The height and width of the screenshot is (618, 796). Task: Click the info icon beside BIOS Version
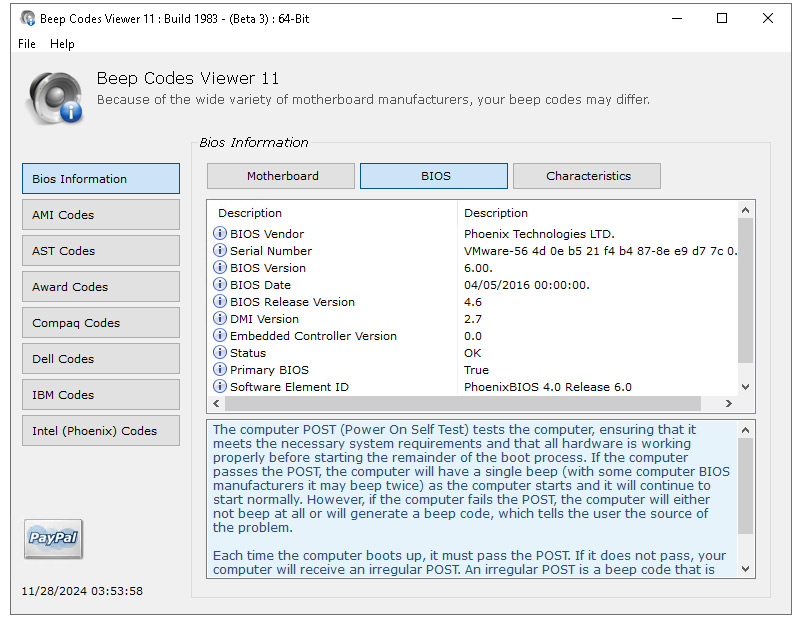(219, 268)
